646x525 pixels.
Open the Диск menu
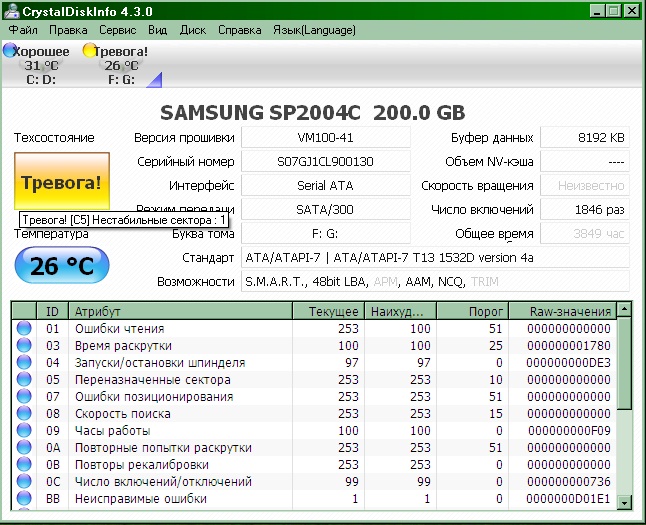[x=193, y=30]
